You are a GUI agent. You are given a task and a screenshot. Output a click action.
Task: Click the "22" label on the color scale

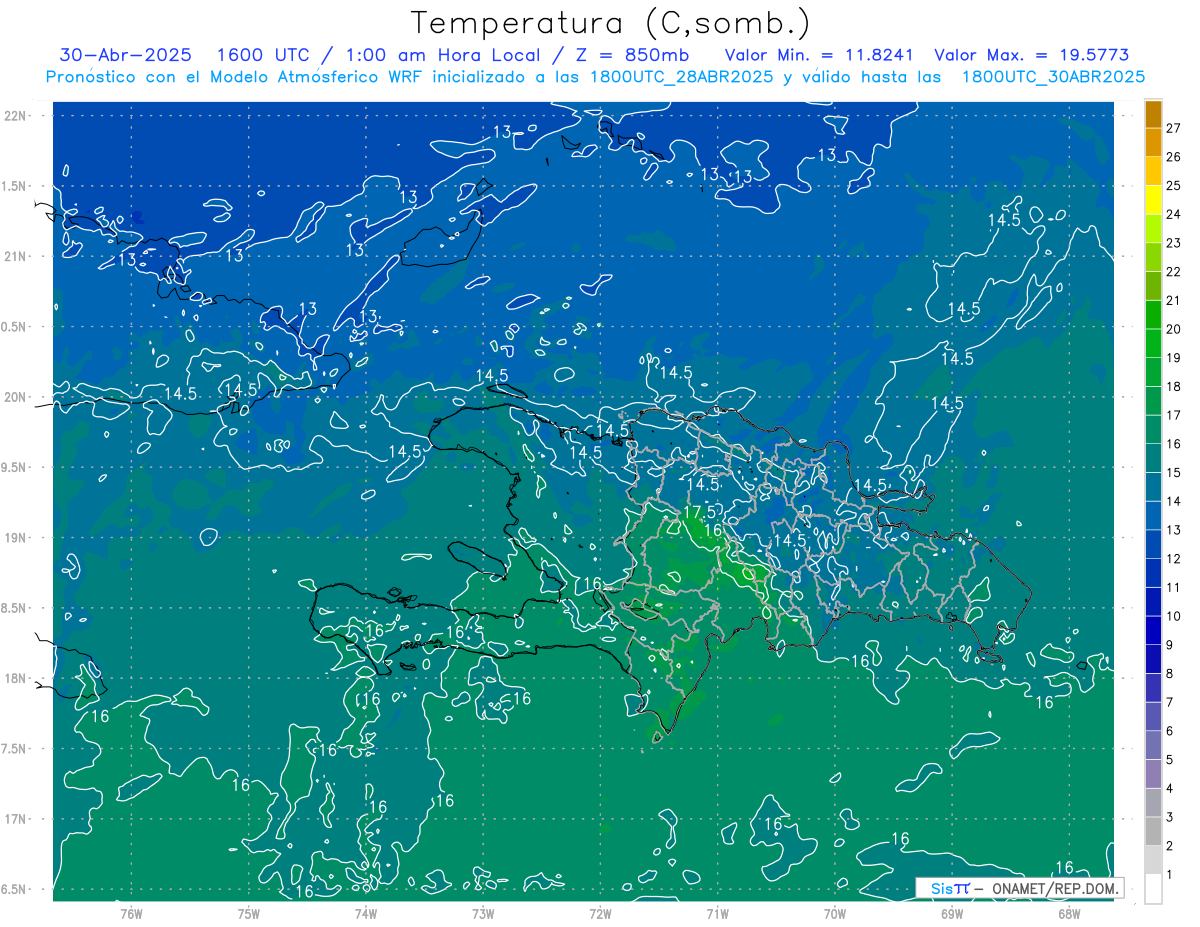(x=1174, y=272)
